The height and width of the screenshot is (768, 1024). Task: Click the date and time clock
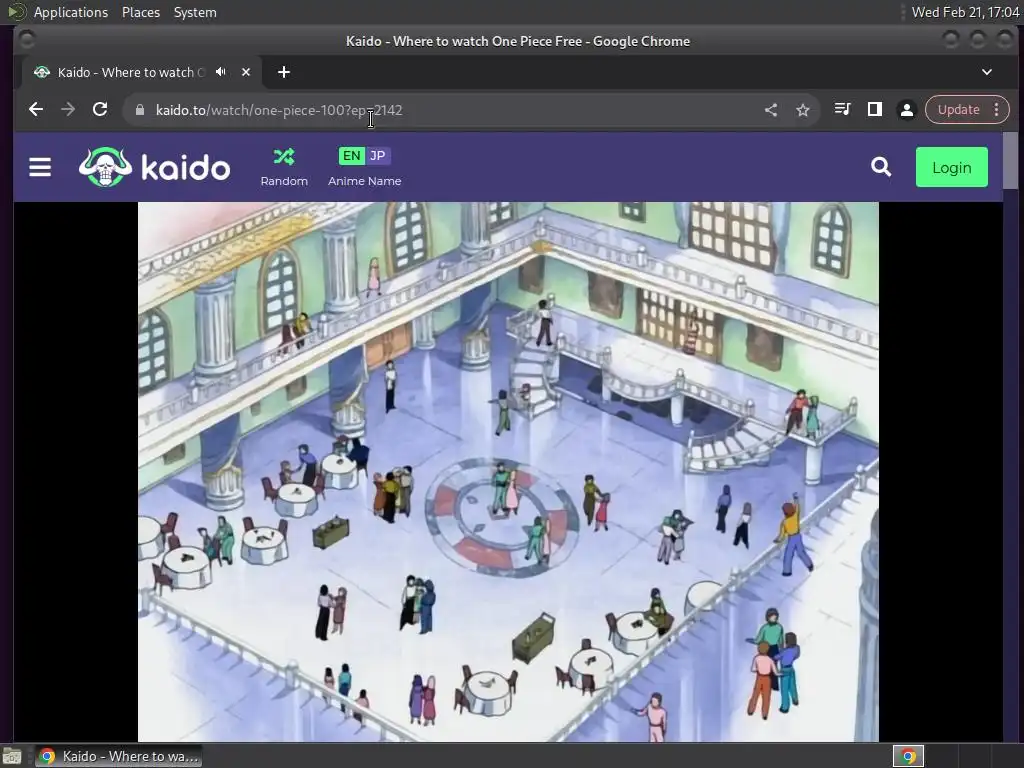(965, 12)
